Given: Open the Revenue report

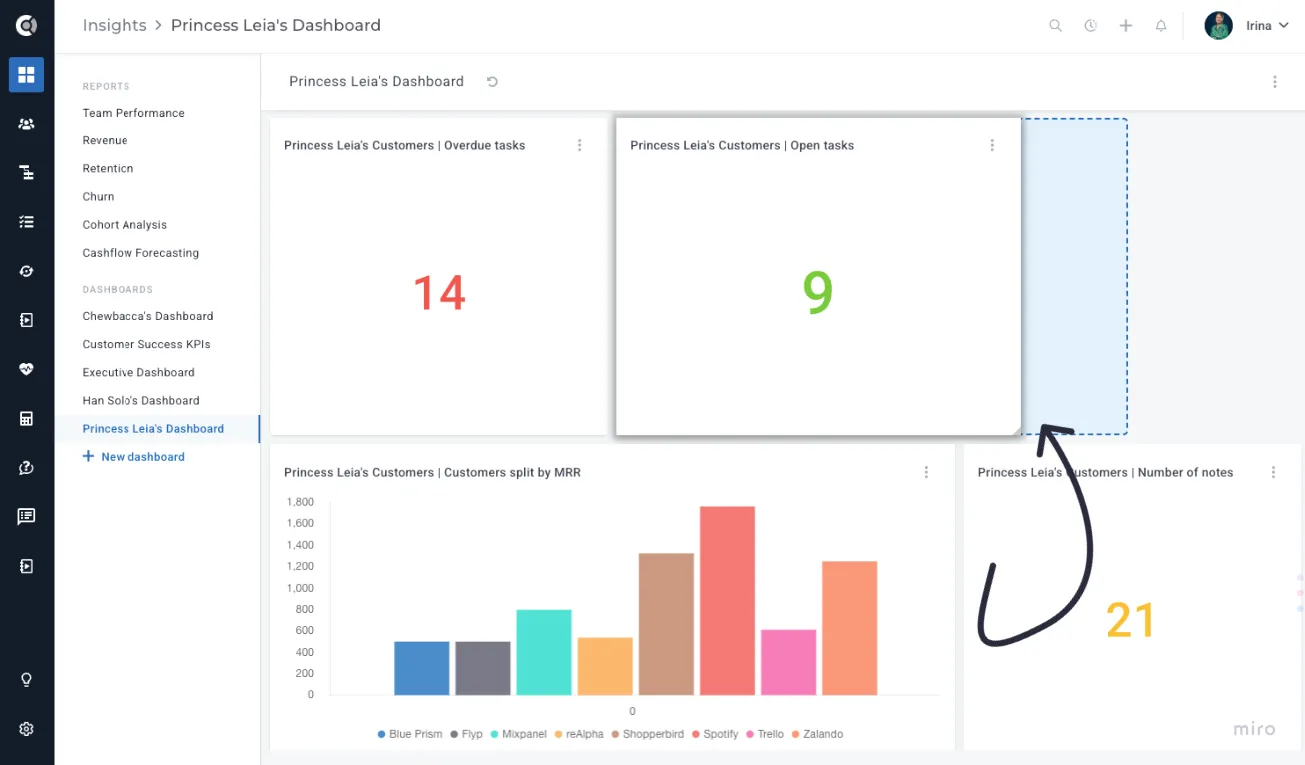Looking at the screenshot, I should (105, 141).
